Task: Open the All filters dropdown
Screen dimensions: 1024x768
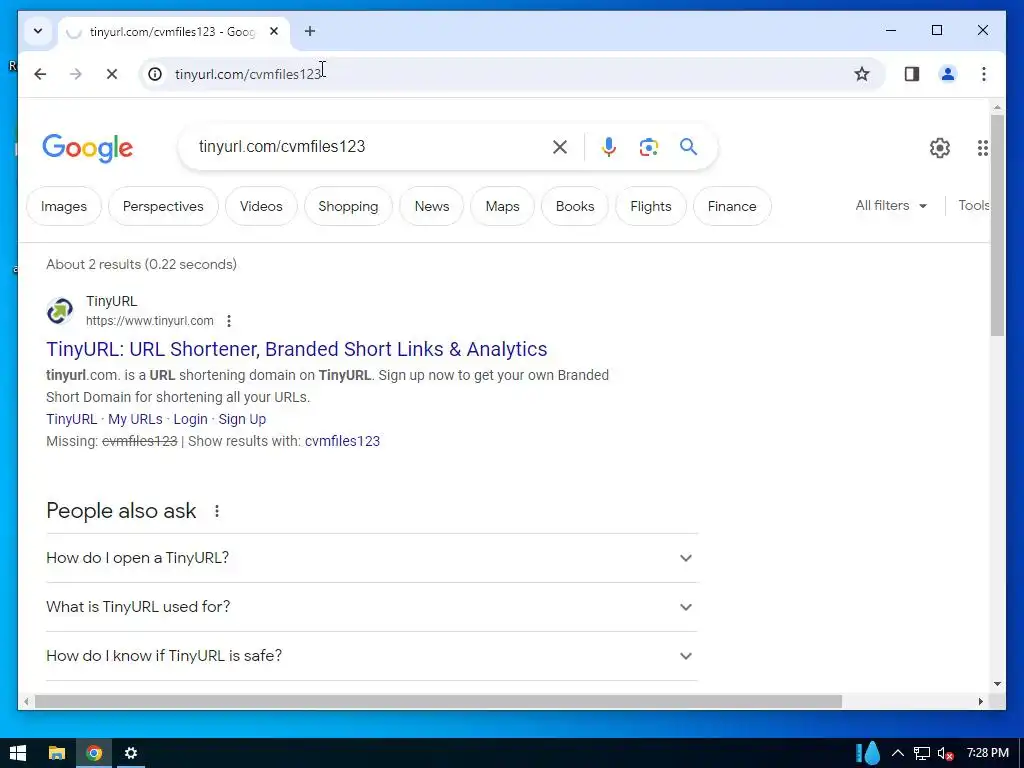Action: pos(891,206)
